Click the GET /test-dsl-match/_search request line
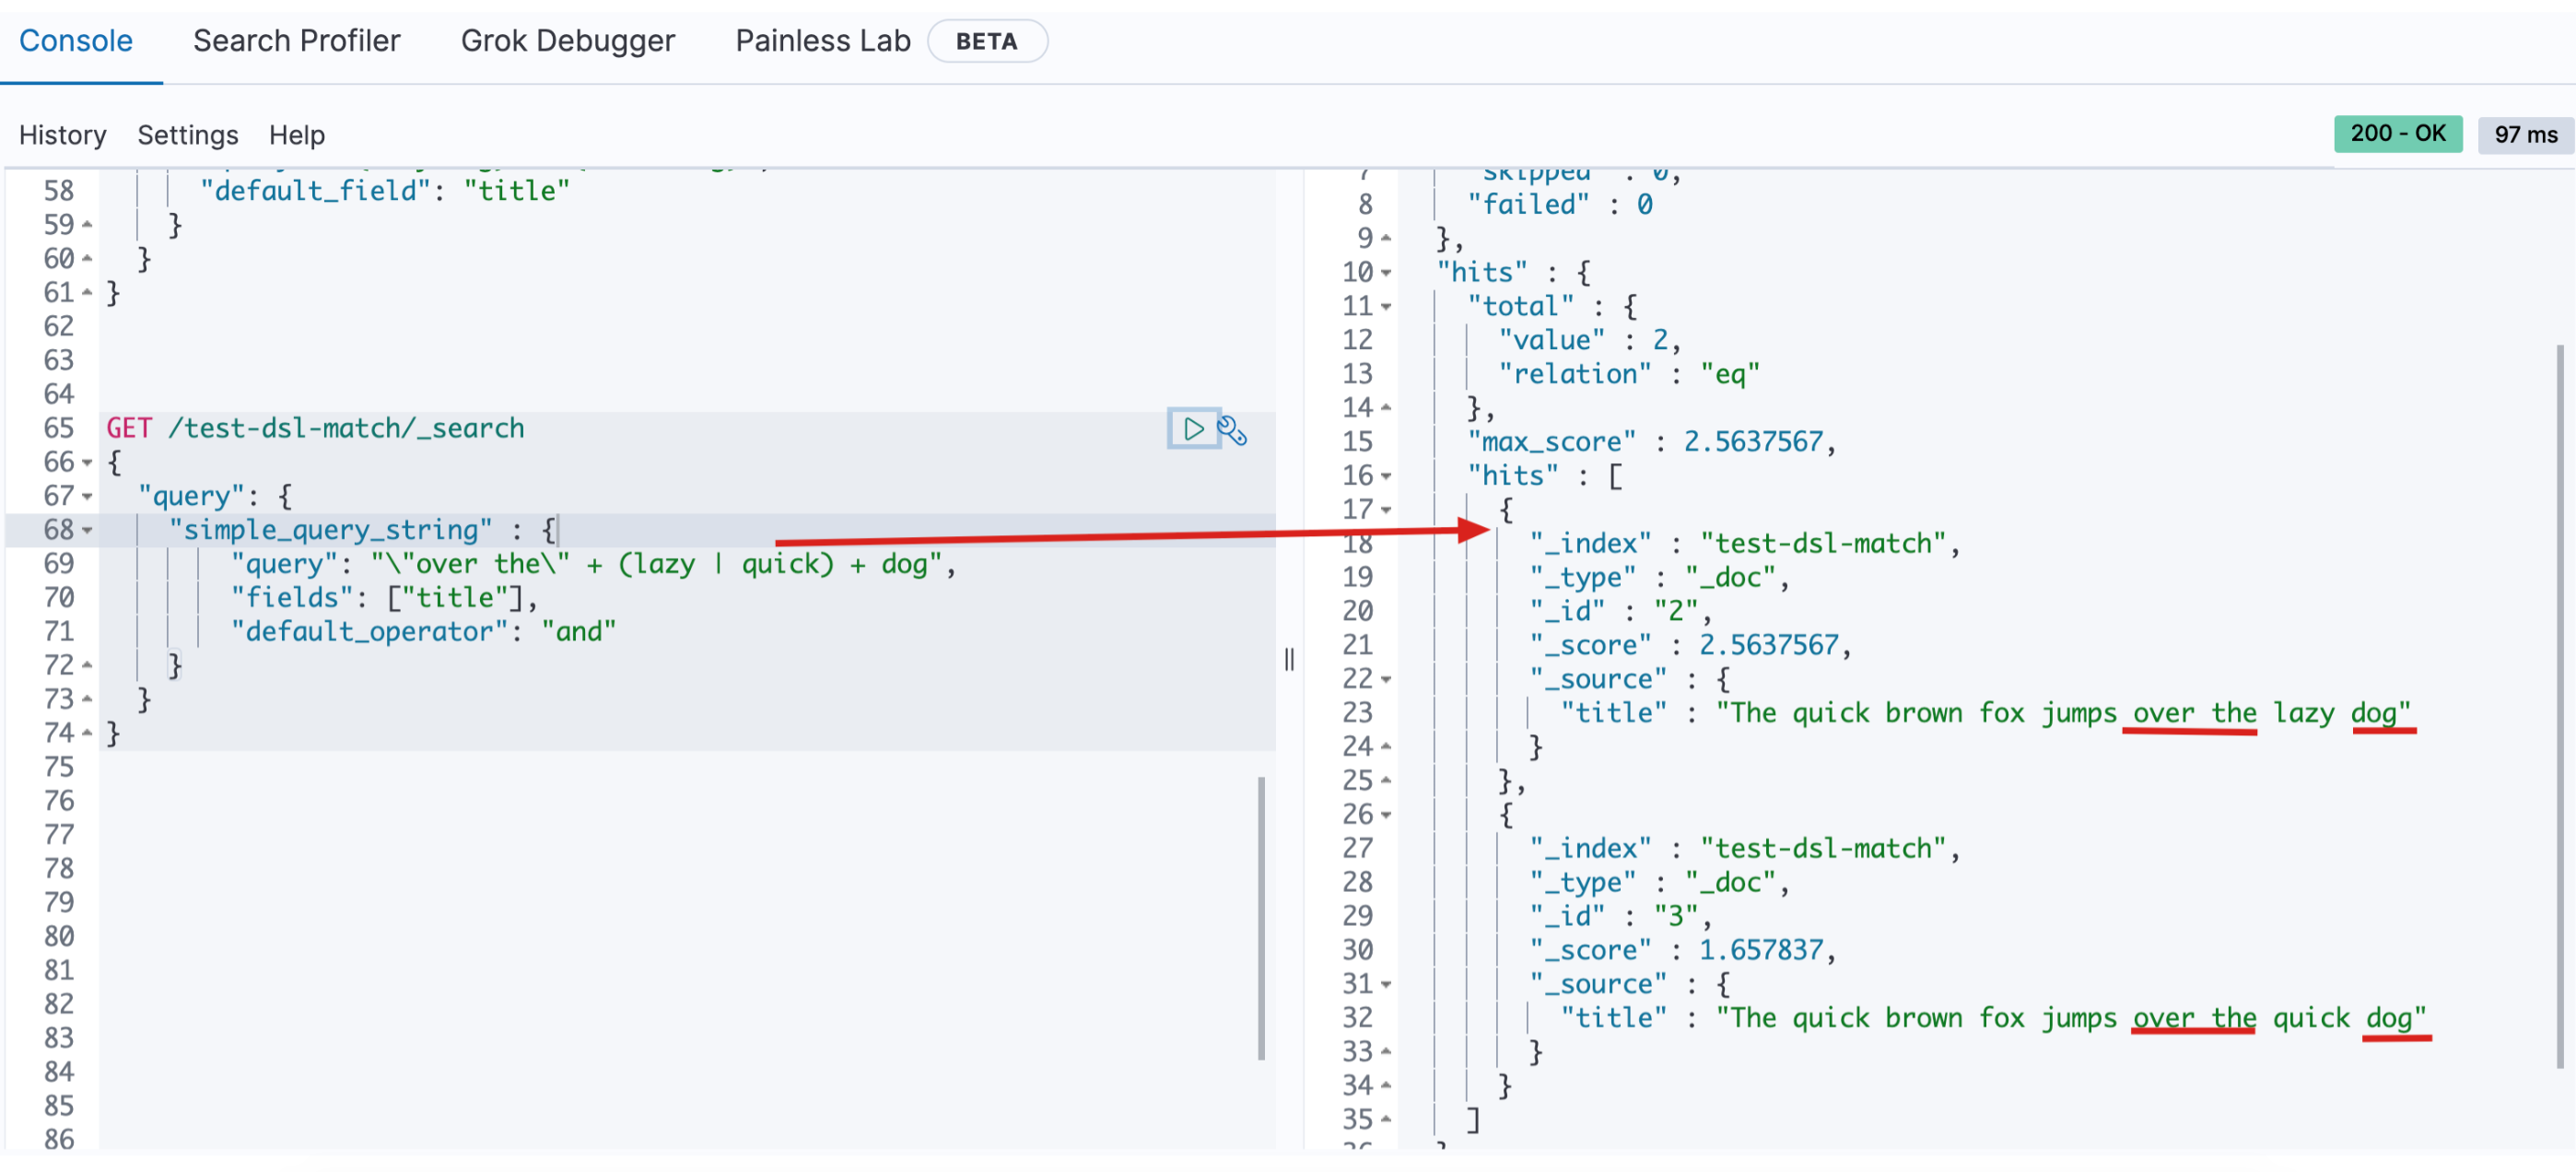 click(x=315, y=429)
